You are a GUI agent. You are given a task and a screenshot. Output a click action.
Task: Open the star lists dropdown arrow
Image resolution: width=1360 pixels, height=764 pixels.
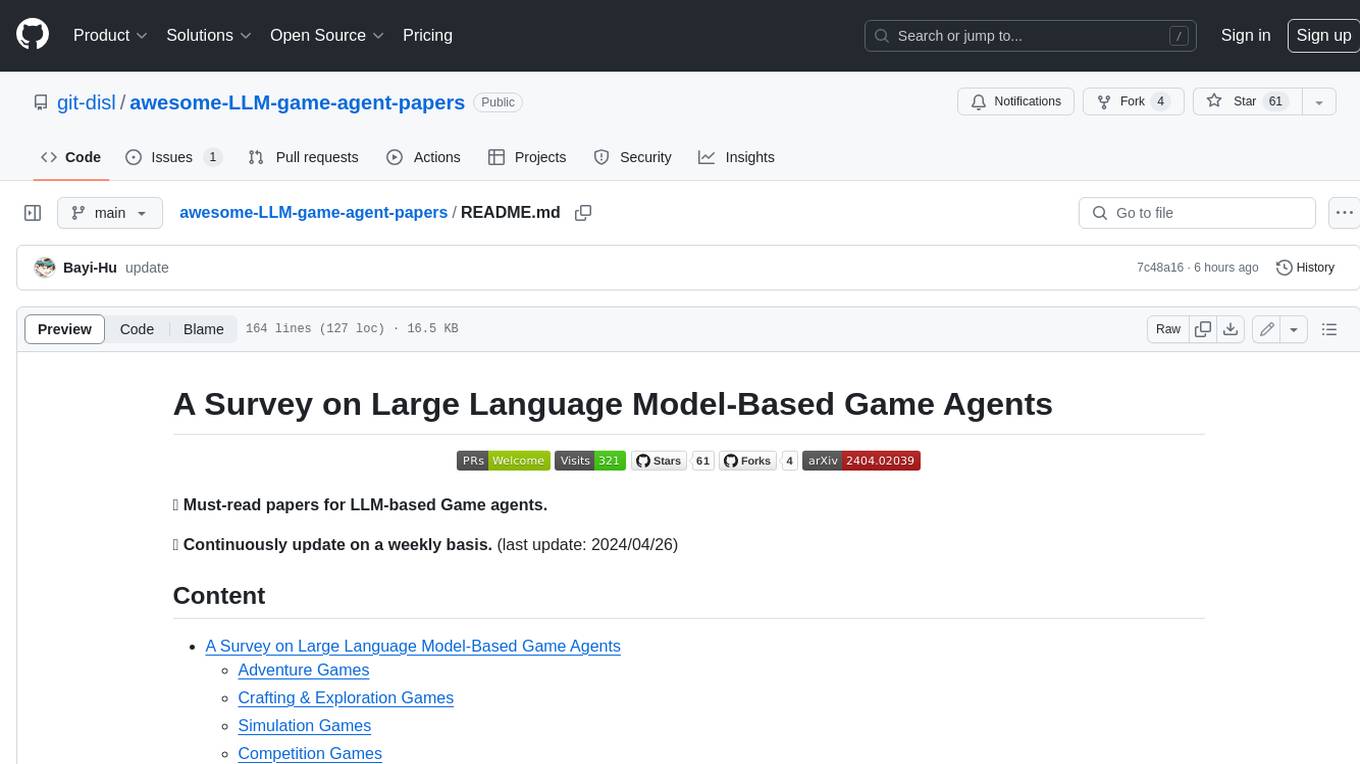[1319, 102]
